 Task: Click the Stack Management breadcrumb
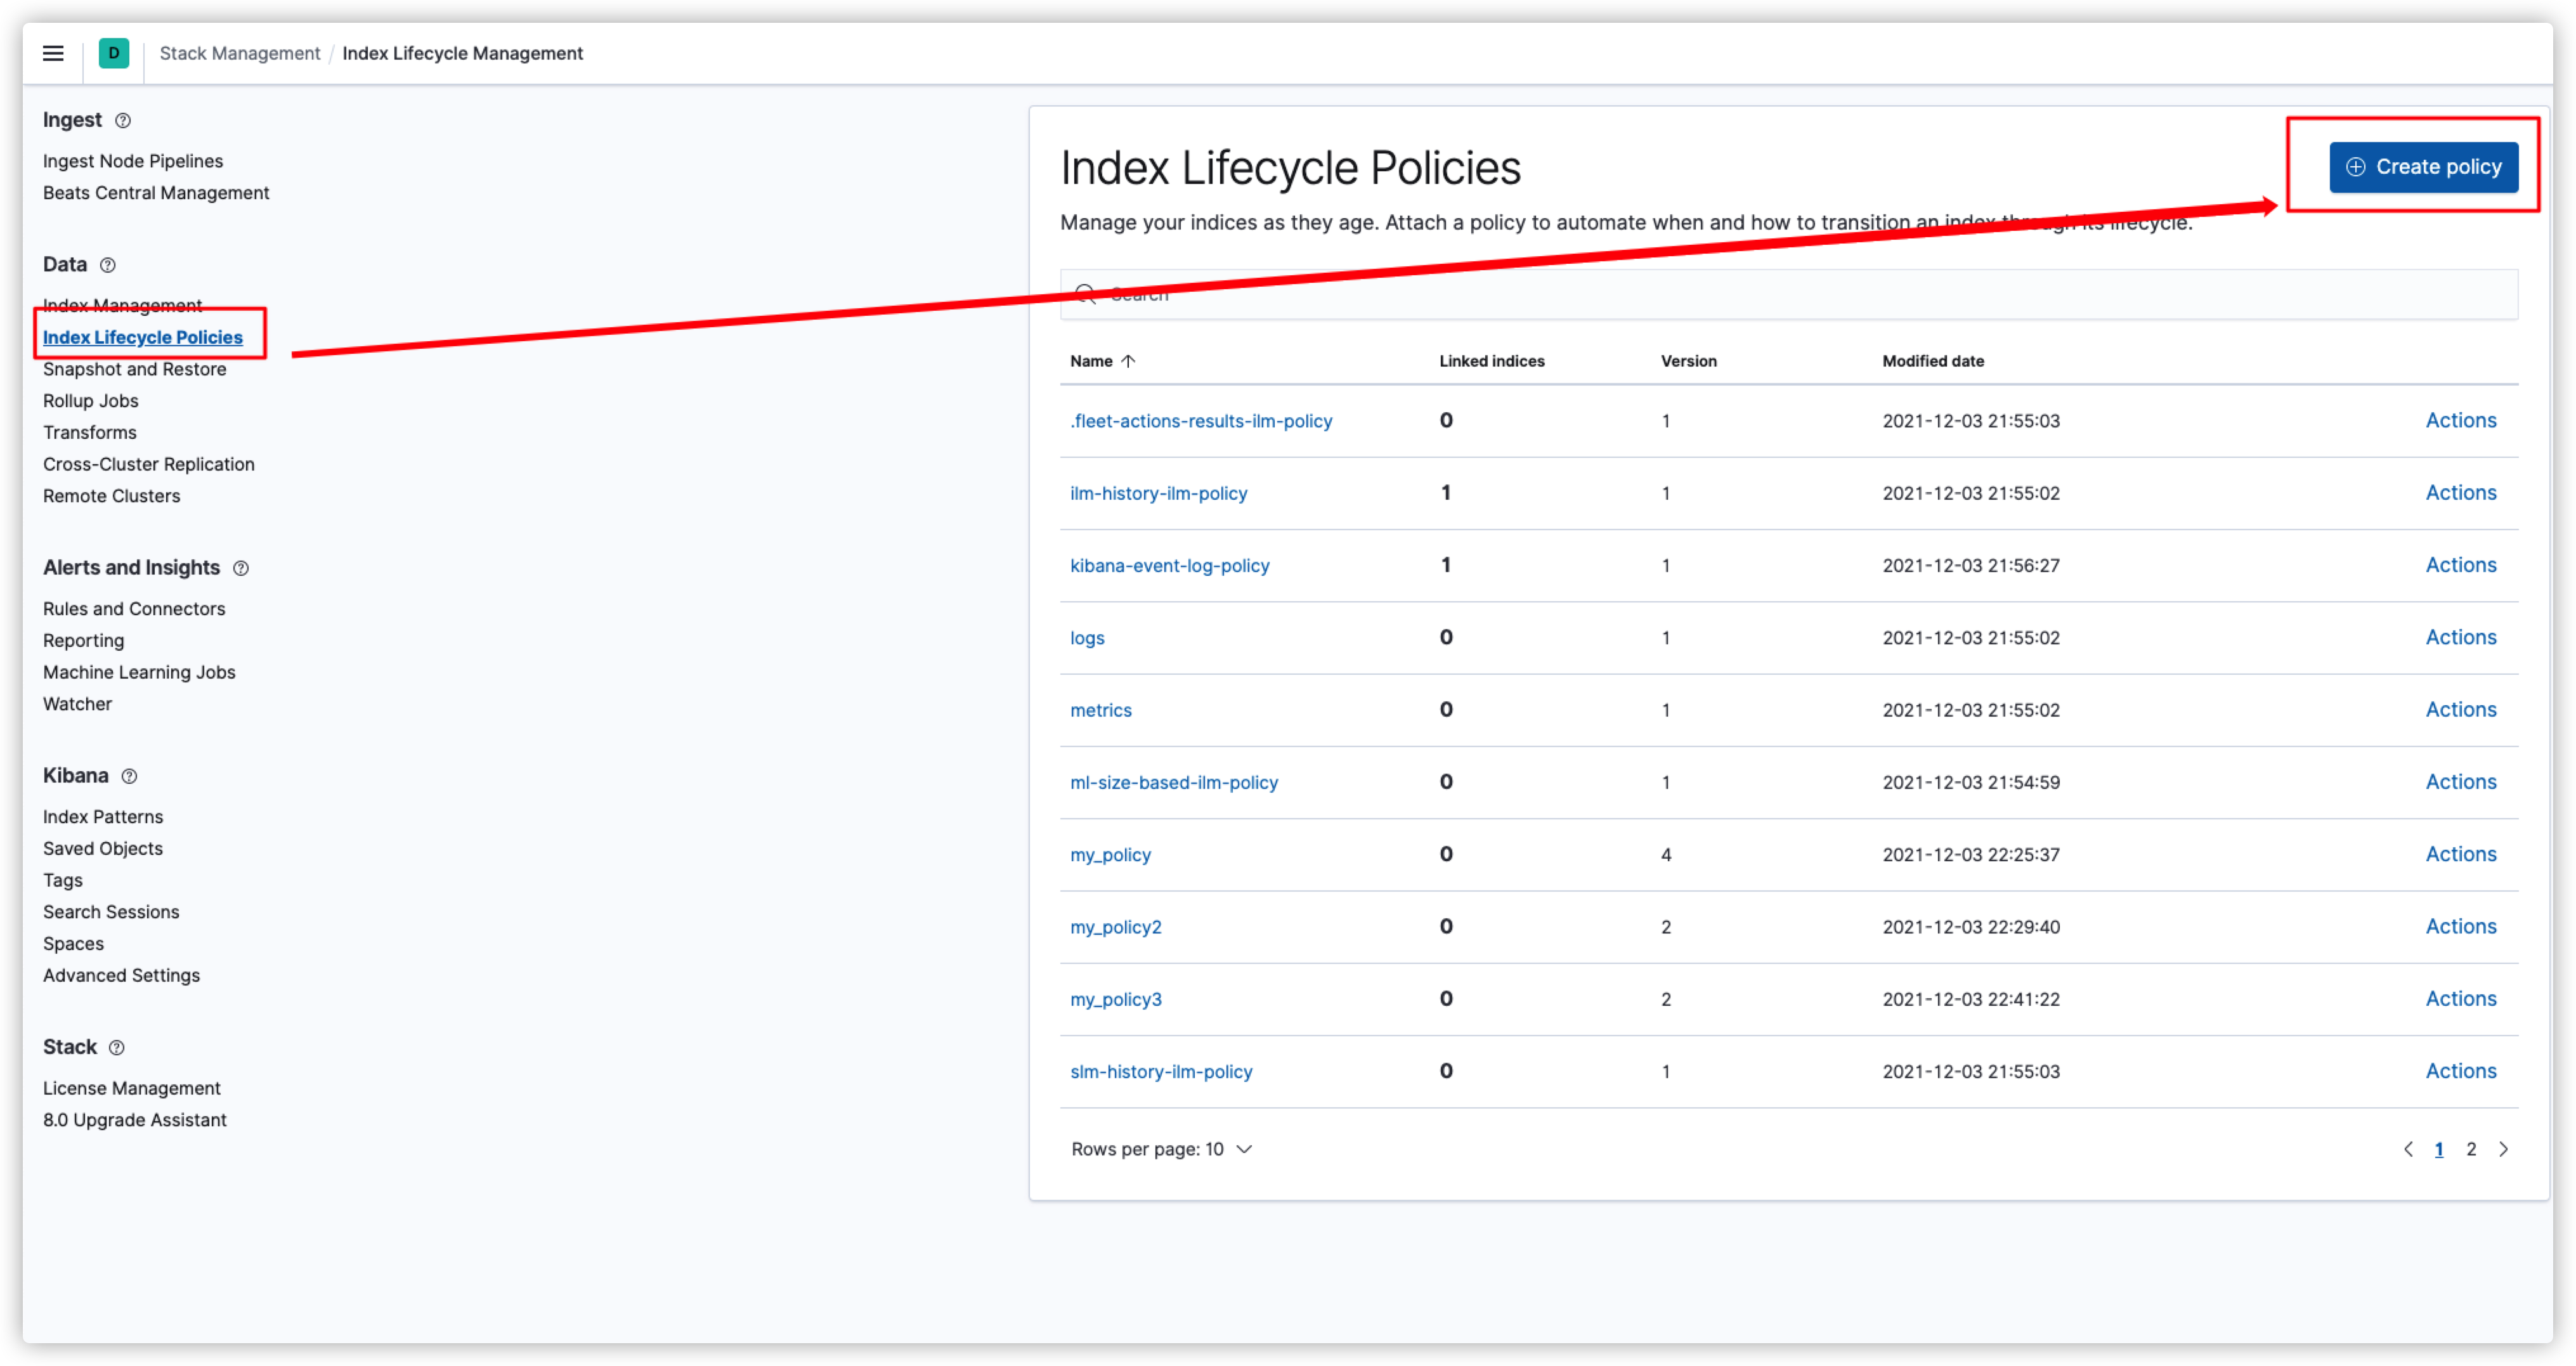tap(239, 53)
